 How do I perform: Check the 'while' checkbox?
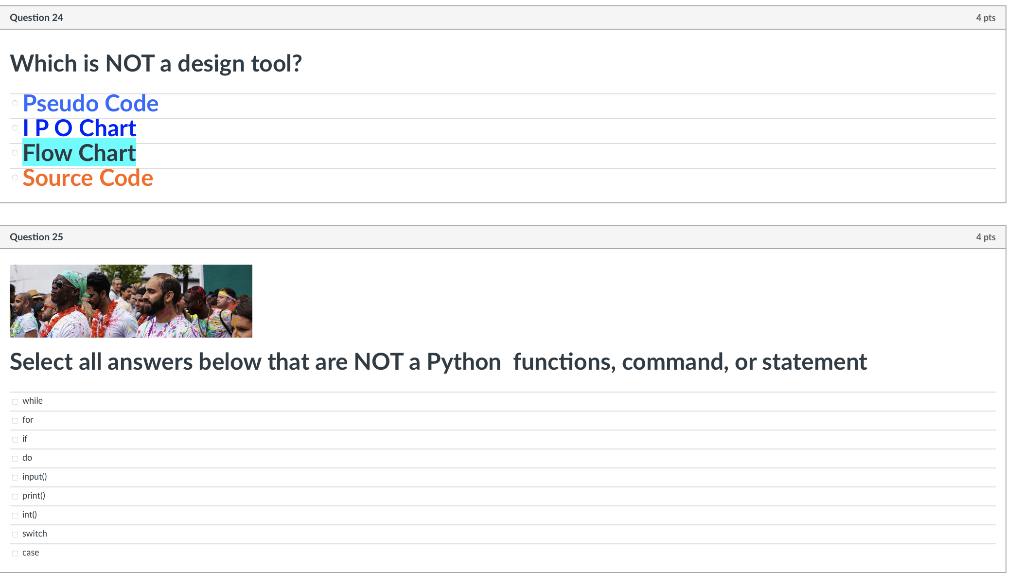point(15,402)
